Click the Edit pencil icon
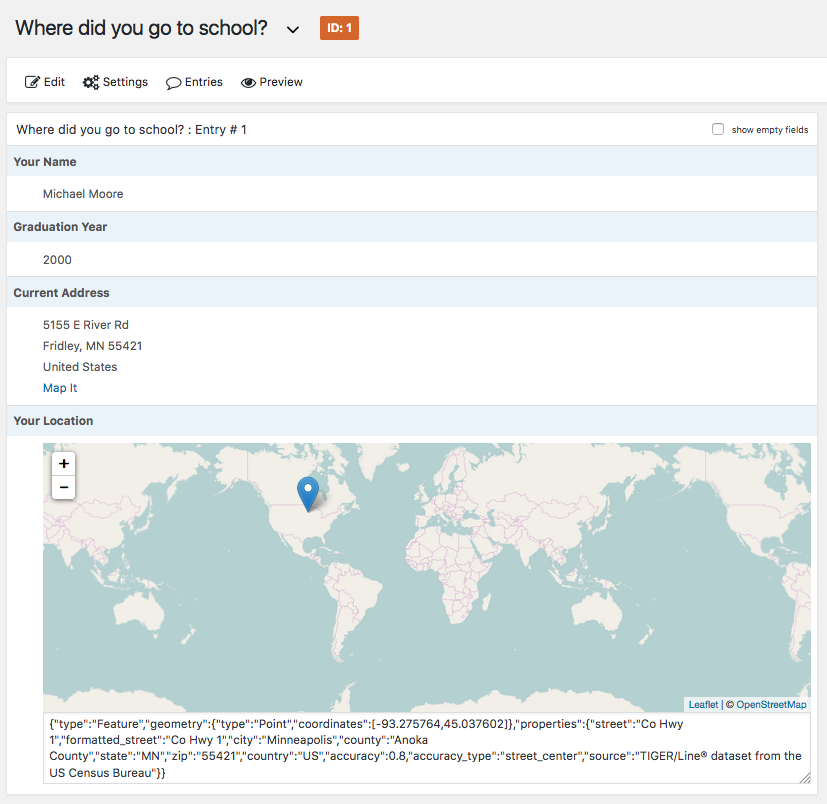 [x=32, y=82]
